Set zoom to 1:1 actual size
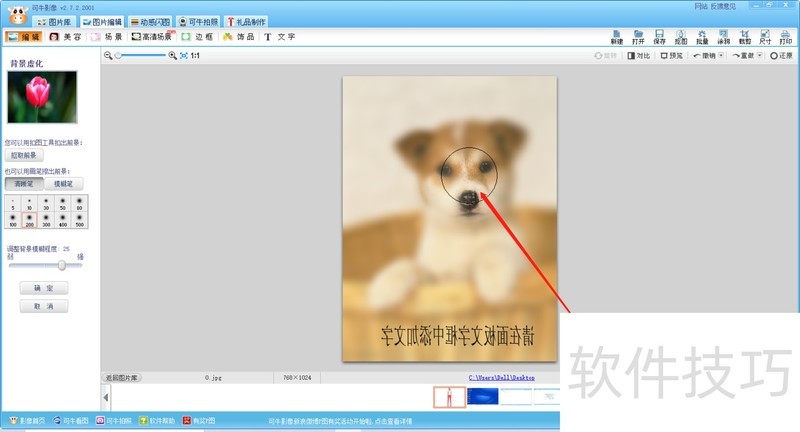Image resolution: width=800 pixels, height=432 pixels. [x=195, y=56]
